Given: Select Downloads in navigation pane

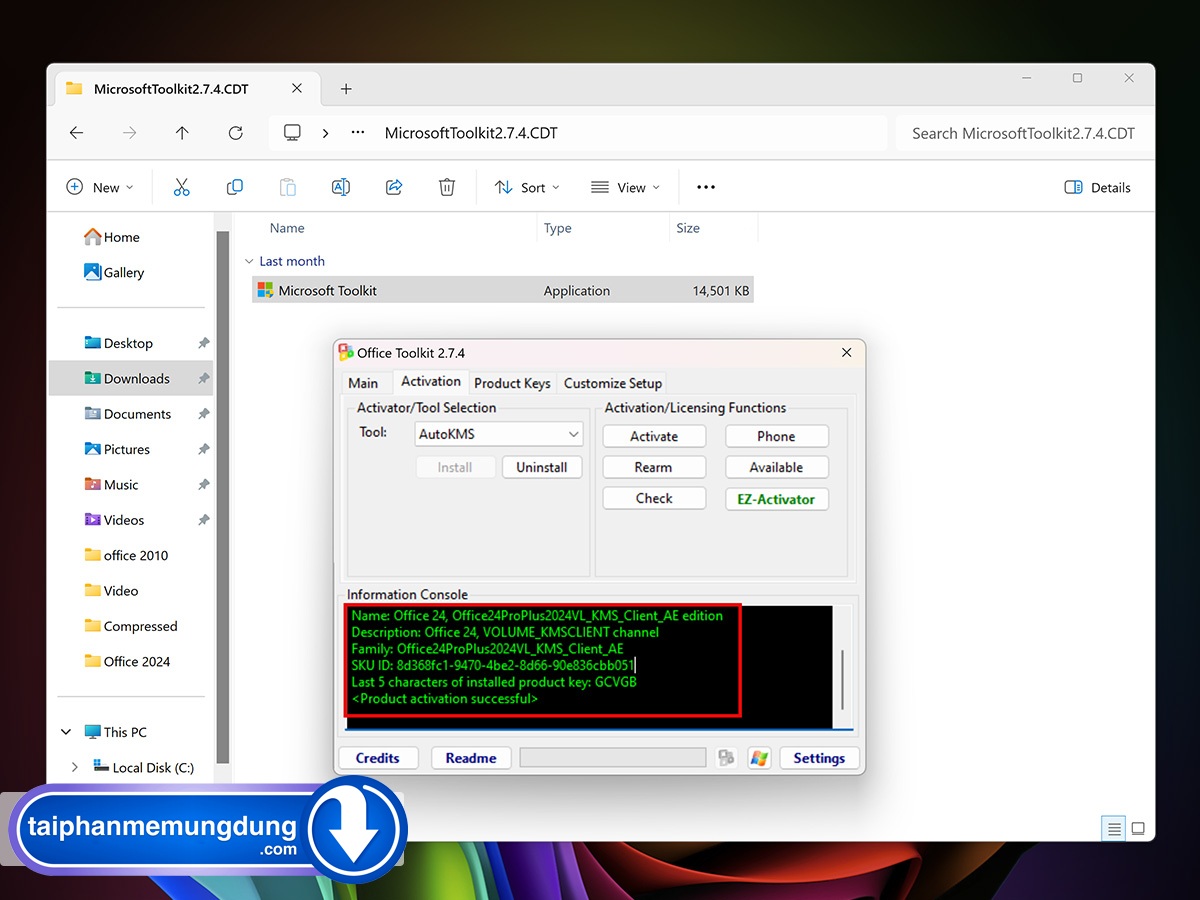Looking at the screenshot, I should point(130,379).
